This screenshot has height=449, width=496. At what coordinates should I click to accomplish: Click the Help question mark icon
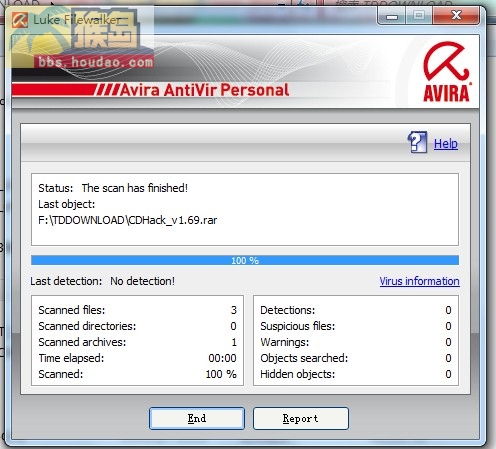pos(417,142)
